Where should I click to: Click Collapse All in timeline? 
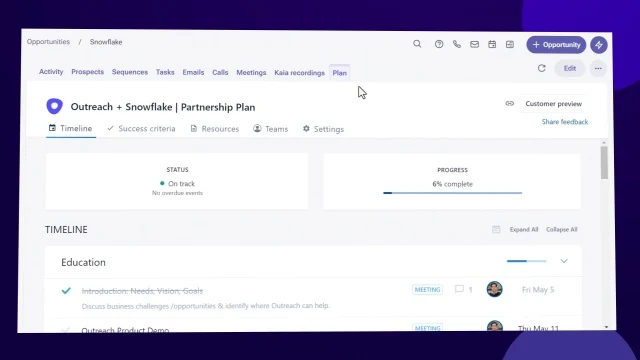tap(562, 229)
